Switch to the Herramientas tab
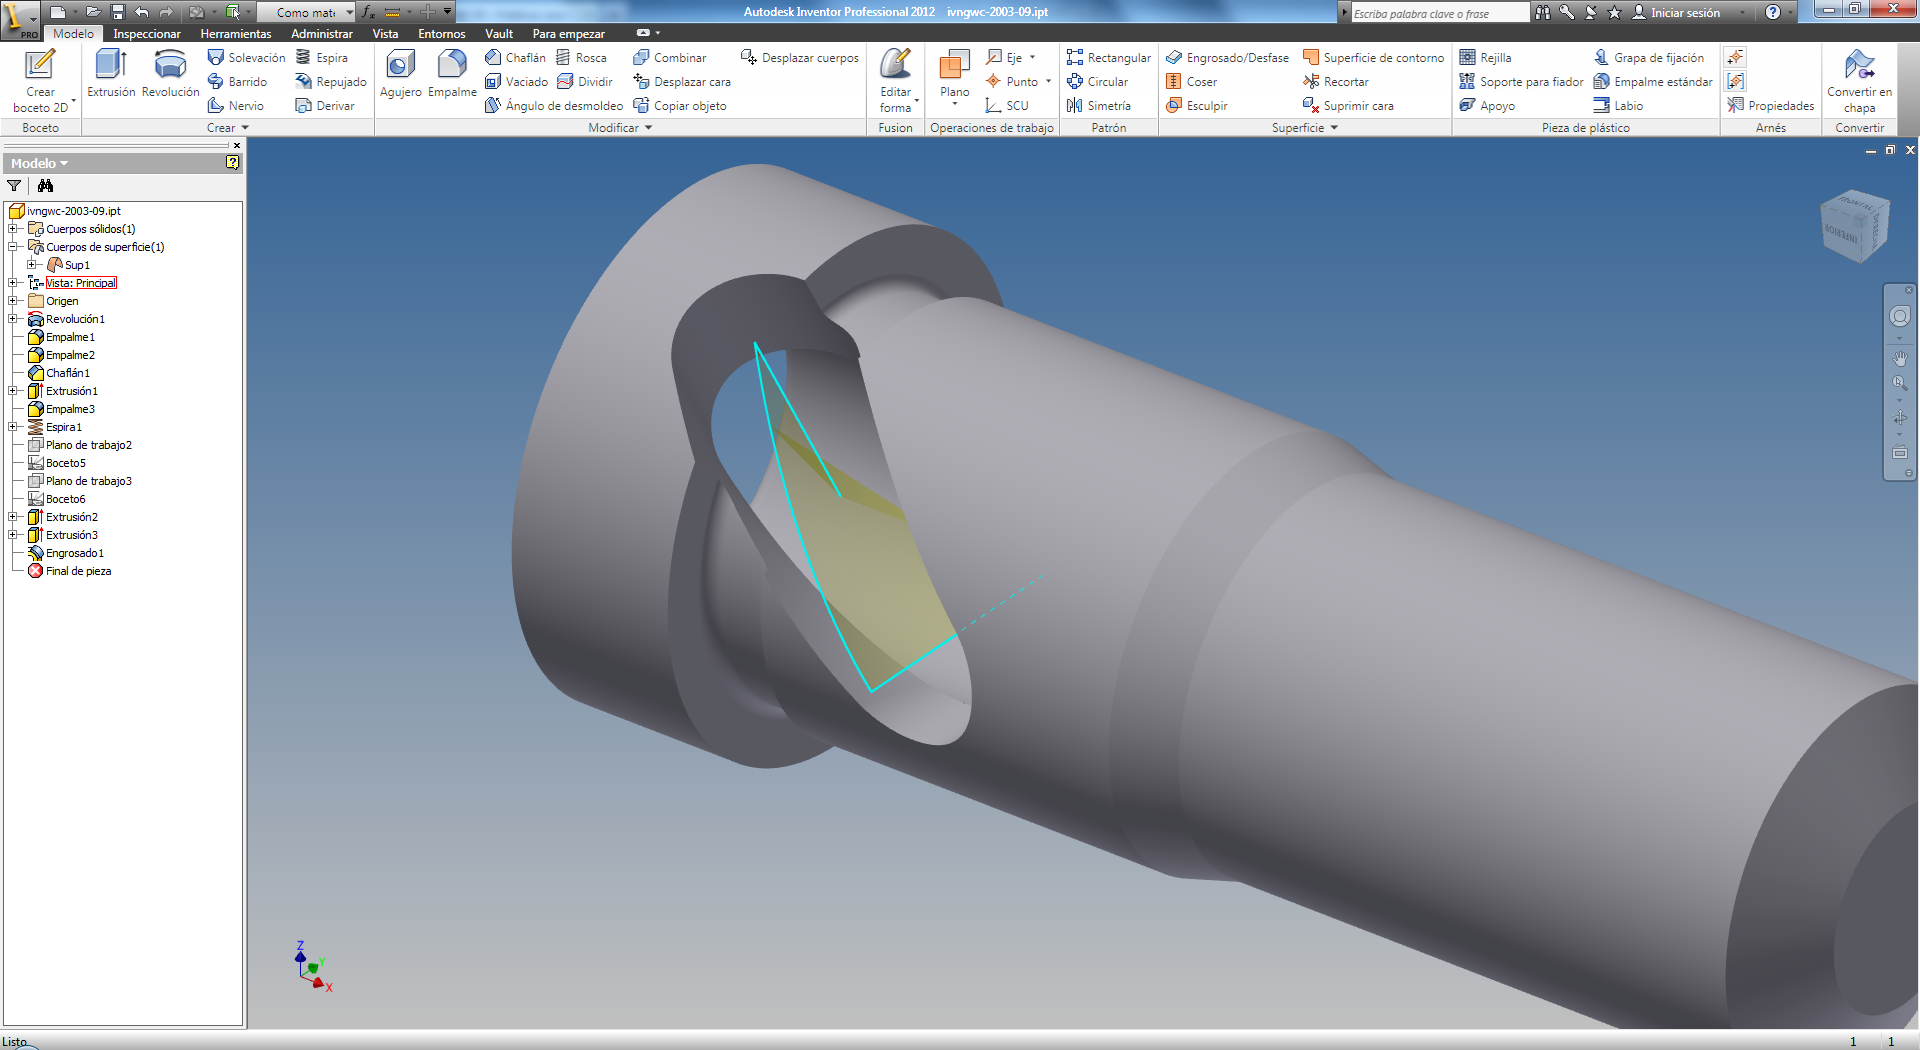Image resolution: width=1920 pixels, height=1050 pixels. click(x=236, y=33)
